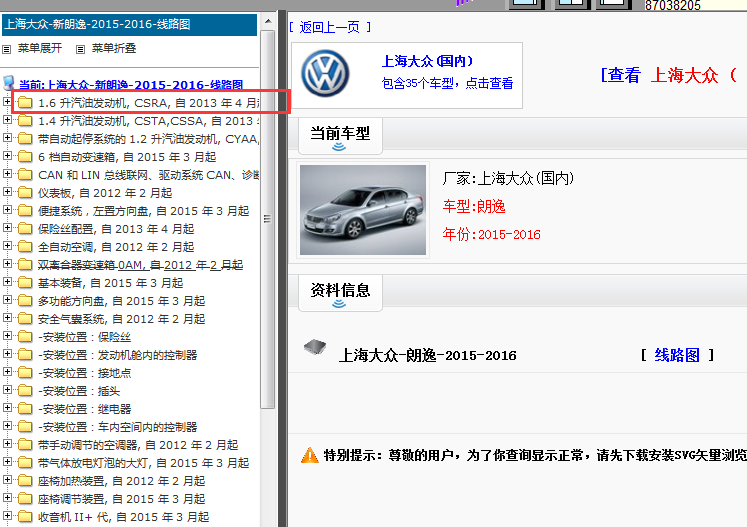This screenshot has width=747, height=527.
Task: Click the chevron under 当前车型 tab
Action: [339, 147]
